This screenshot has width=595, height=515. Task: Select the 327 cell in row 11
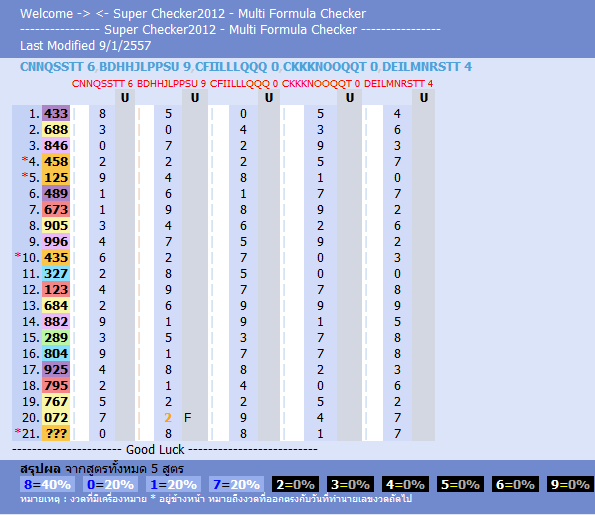coord(56,274)
